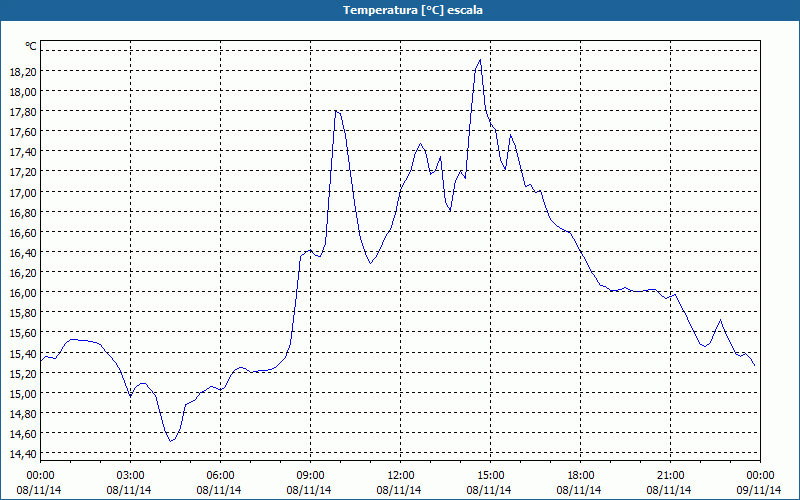The width and height of the screenshot is (800, 500).
Task: Select the 15,60 y-axis value
Action: (23, 334)
